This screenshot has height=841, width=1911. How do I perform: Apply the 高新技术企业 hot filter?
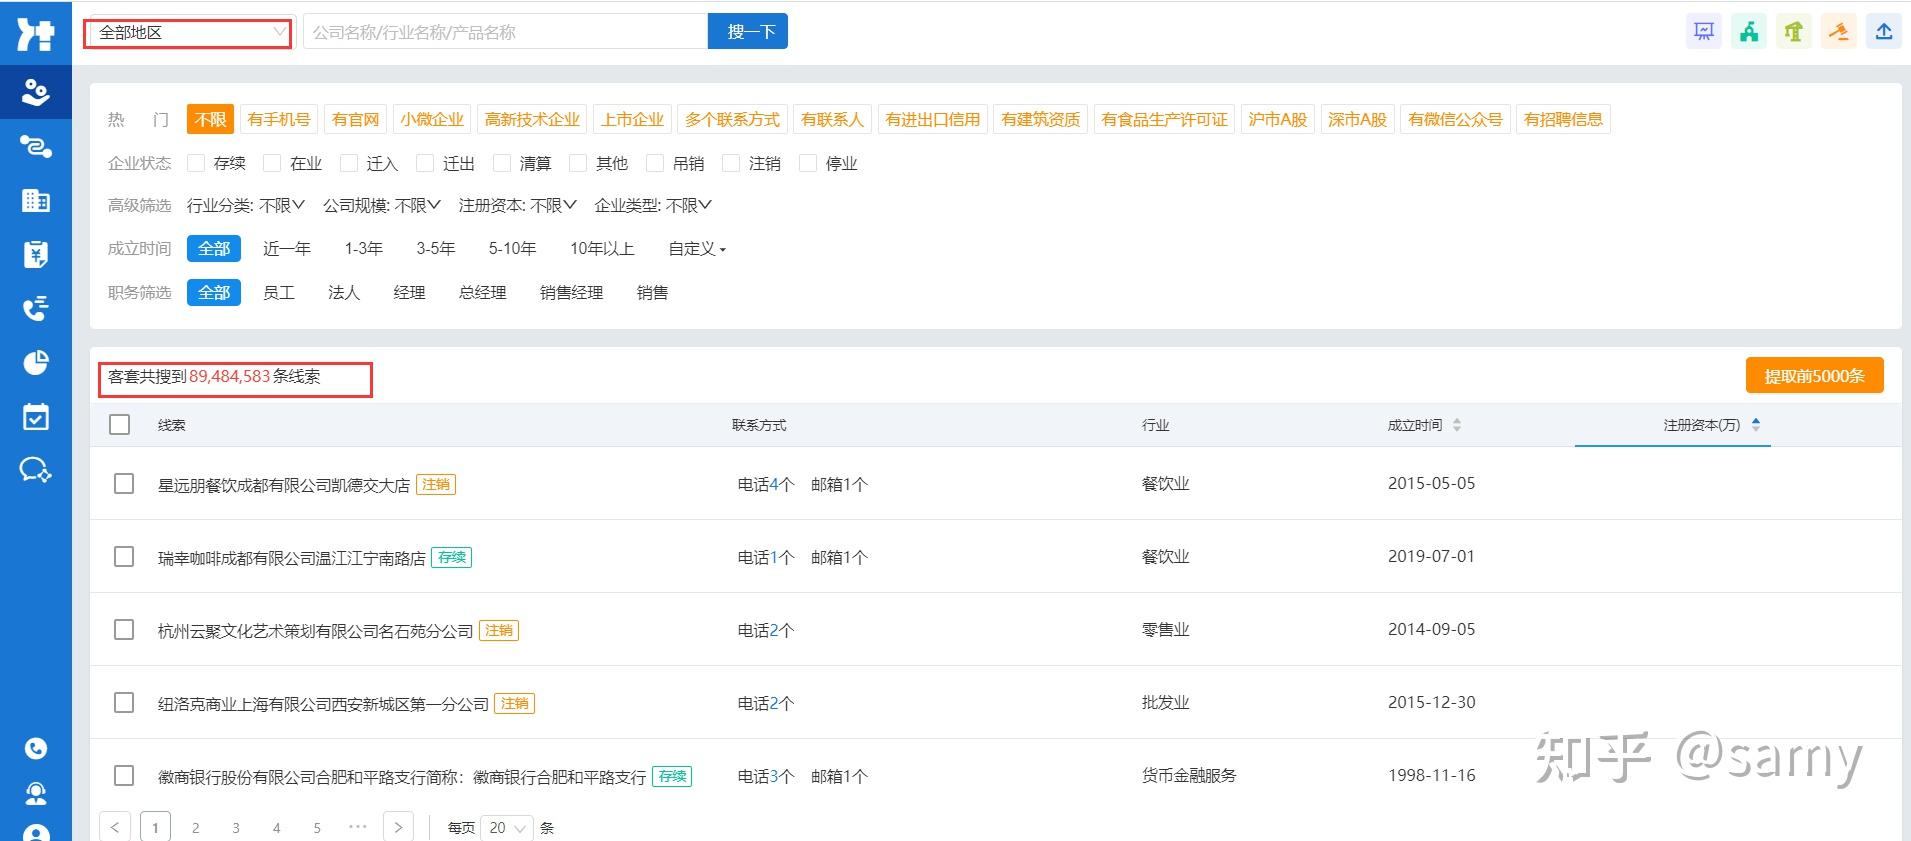click(532, 120)
